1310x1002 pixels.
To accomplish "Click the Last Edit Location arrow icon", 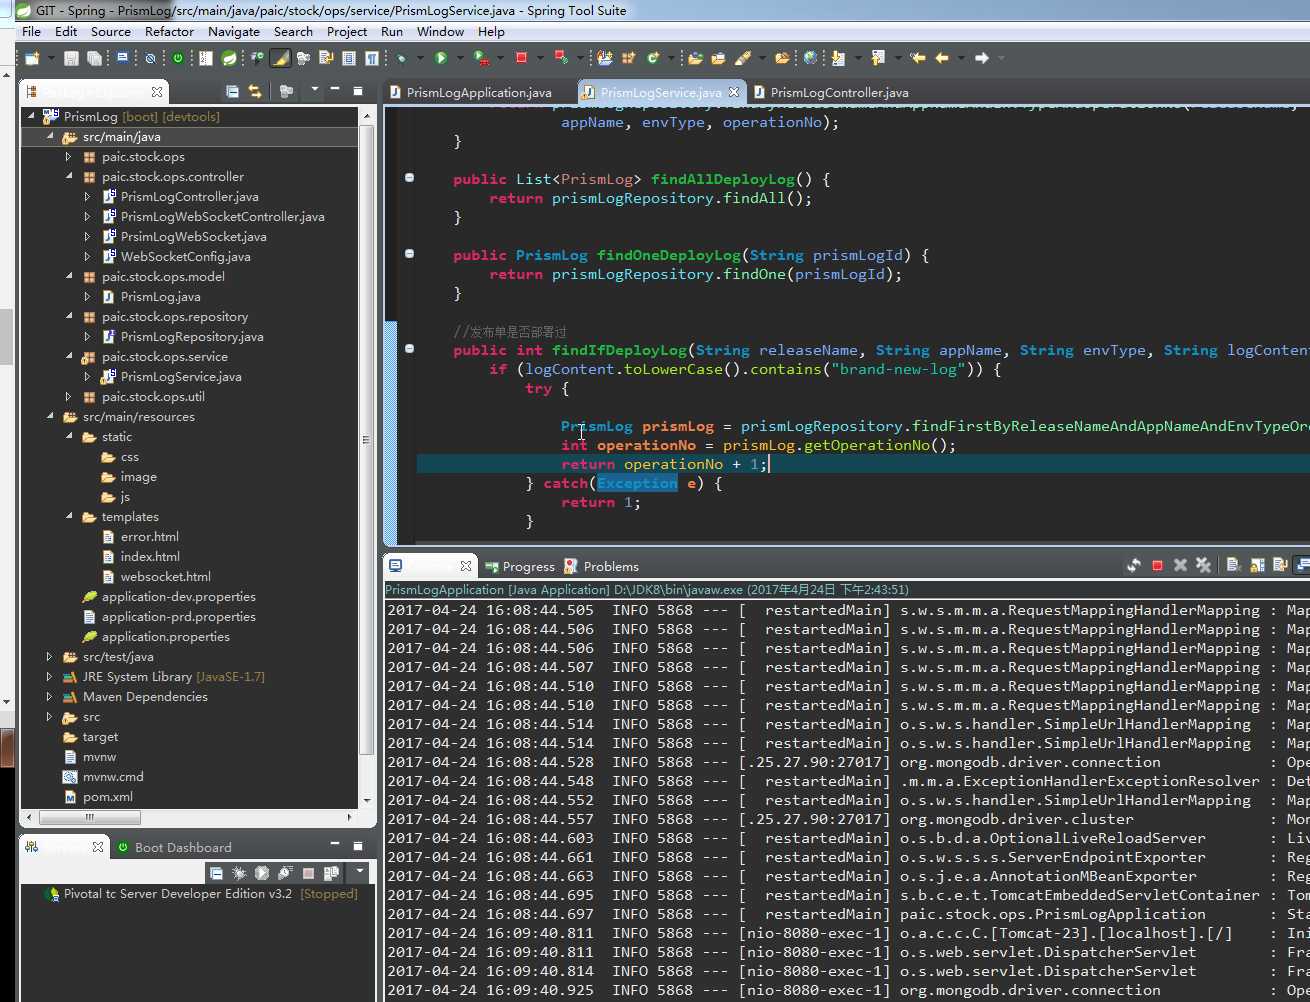I will point(918,58).
